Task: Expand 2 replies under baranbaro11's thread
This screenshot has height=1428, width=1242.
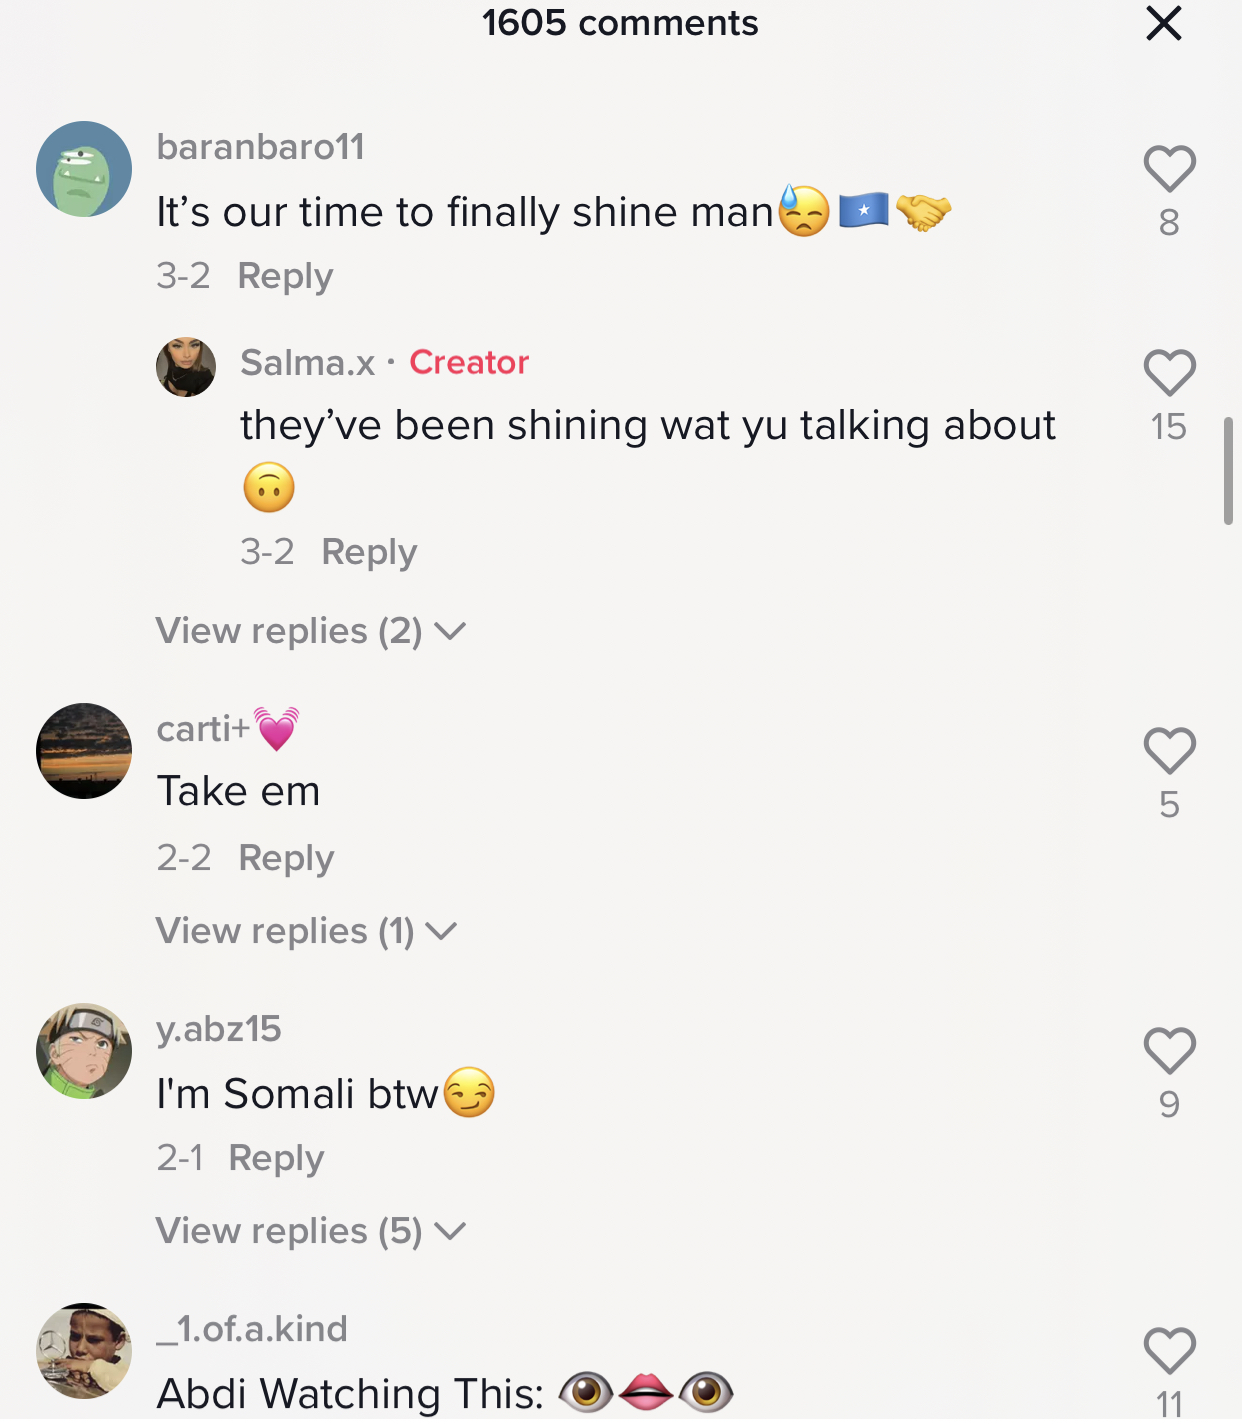Action: click(x=310, y=631)
